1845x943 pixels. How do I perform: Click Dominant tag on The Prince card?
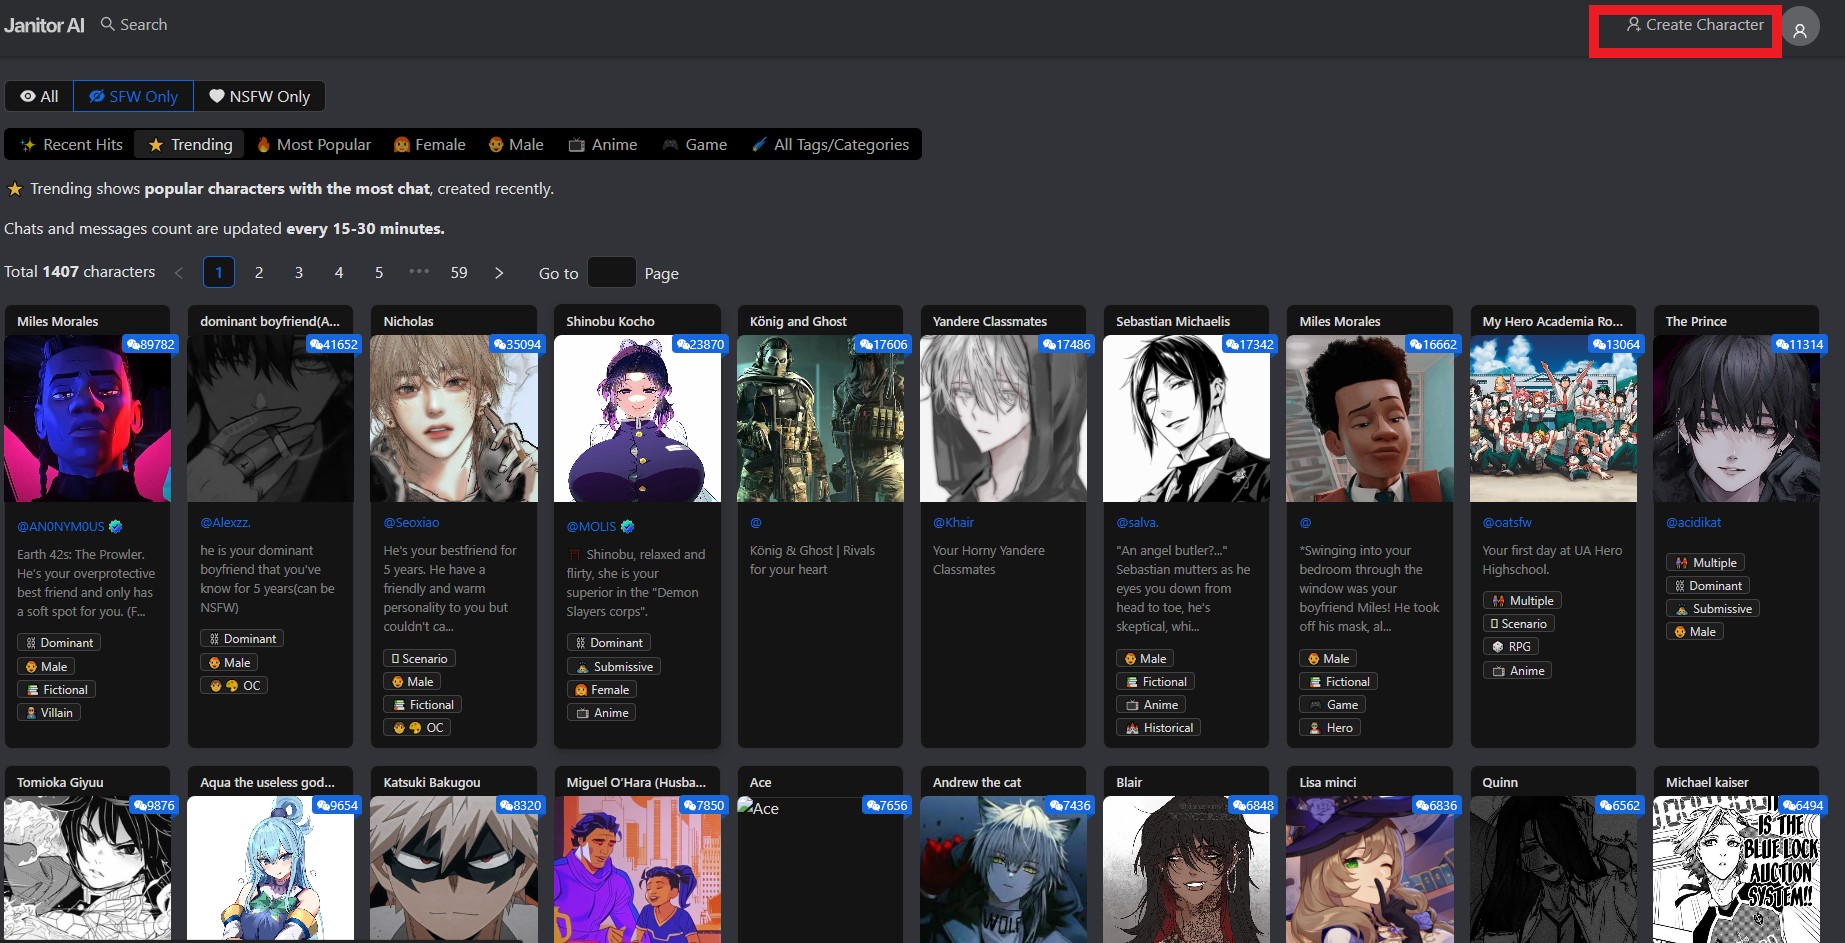click(1707, 586)
